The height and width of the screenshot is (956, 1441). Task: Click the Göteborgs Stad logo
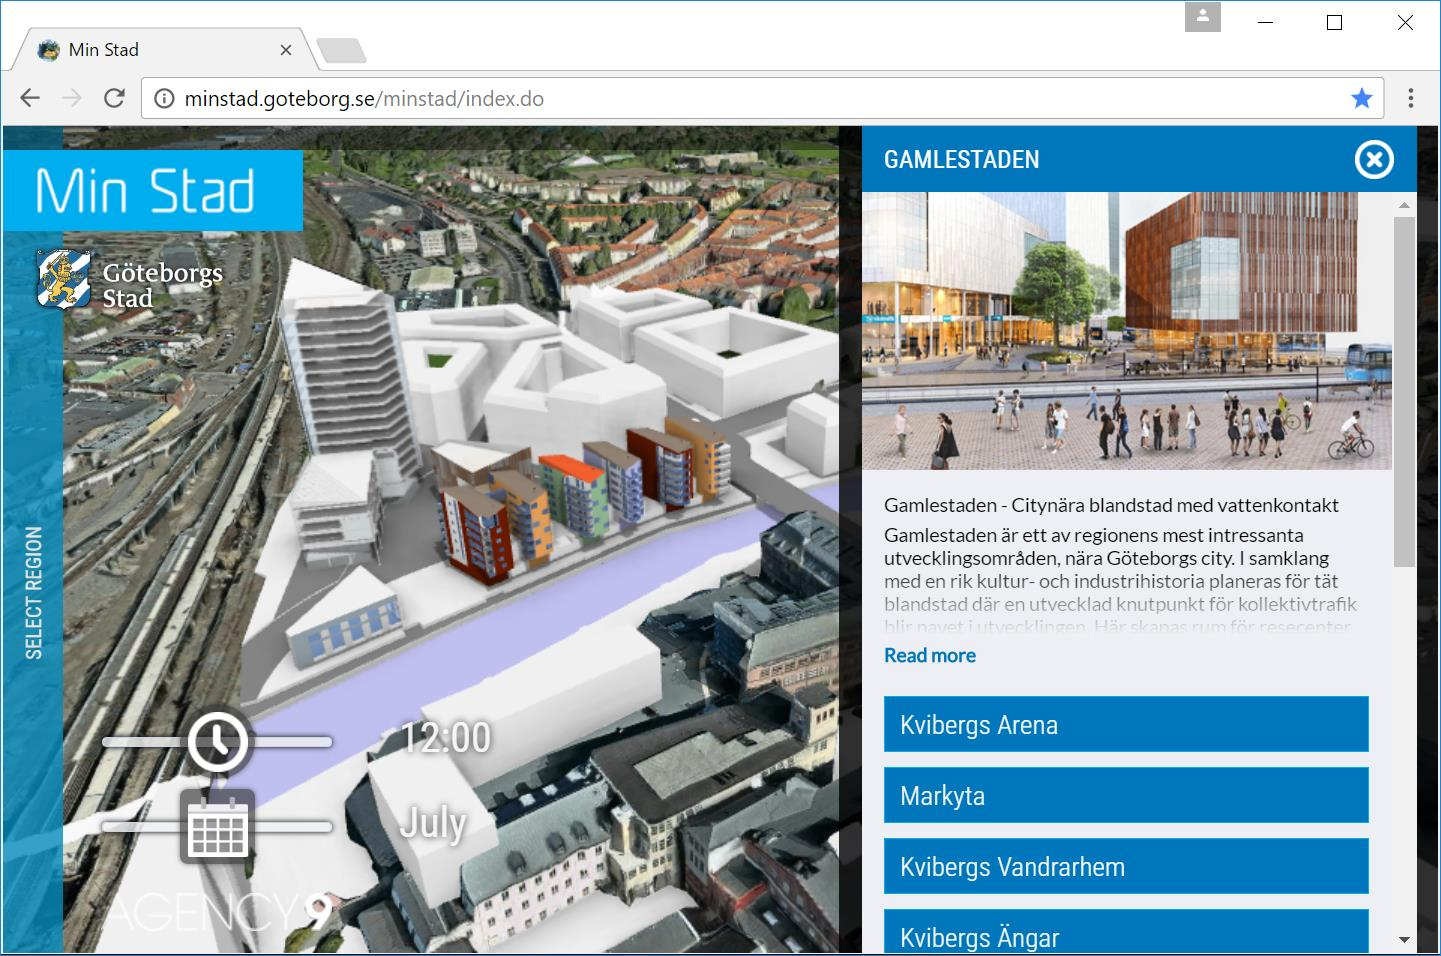pos(130,279)
